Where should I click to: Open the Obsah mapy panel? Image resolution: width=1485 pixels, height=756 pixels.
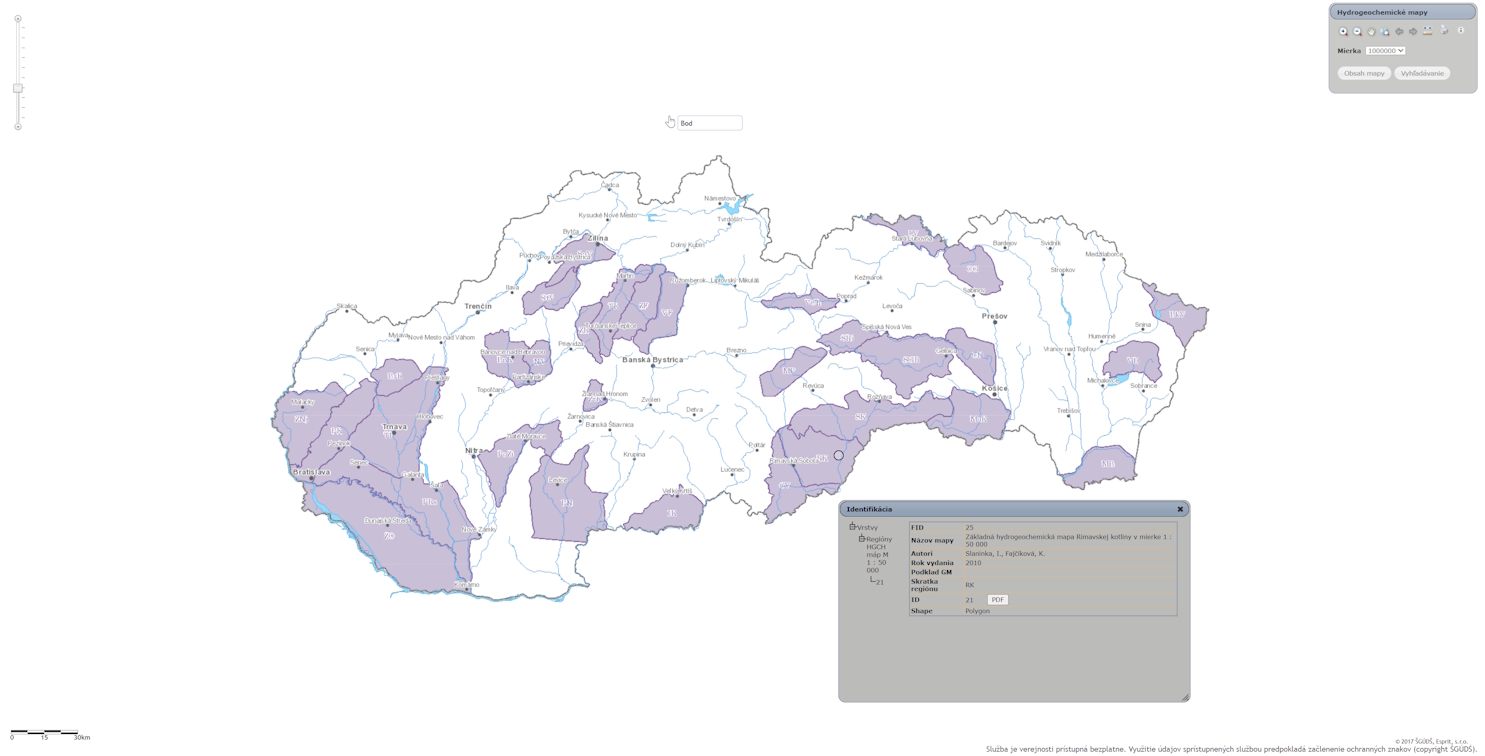coord(1364,73)
